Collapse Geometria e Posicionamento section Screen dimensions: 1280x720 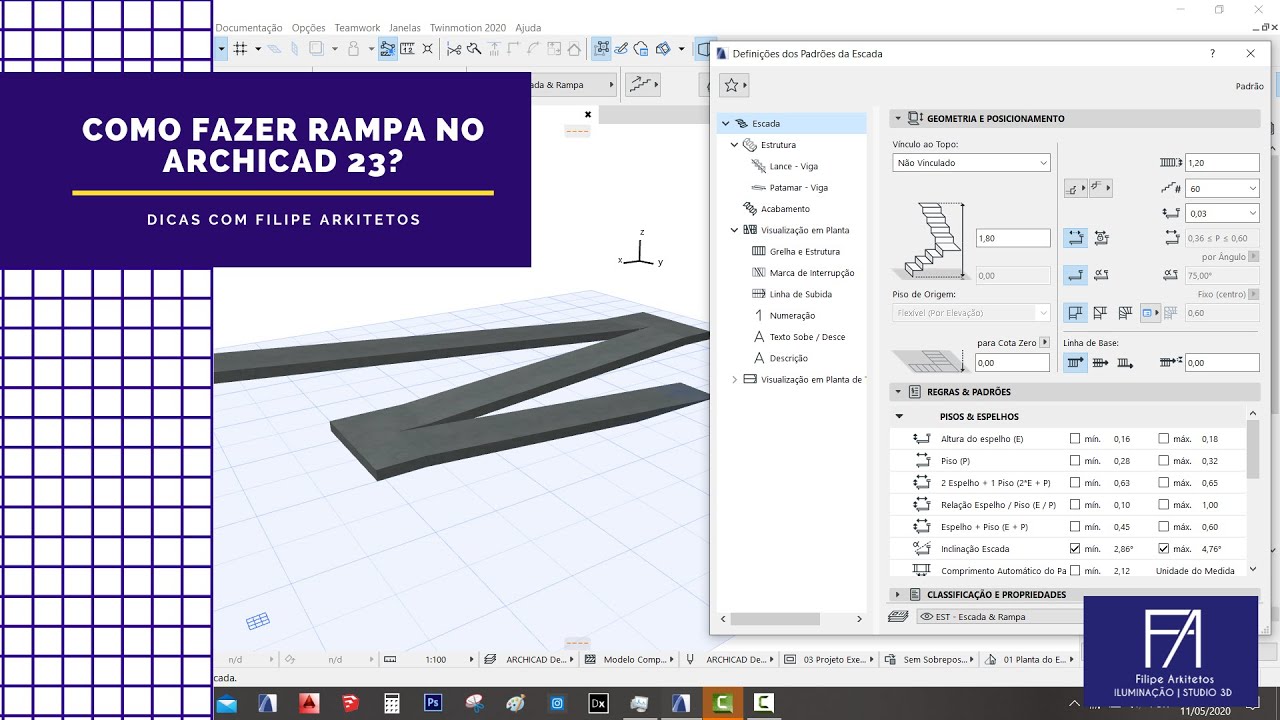(897, 118)
